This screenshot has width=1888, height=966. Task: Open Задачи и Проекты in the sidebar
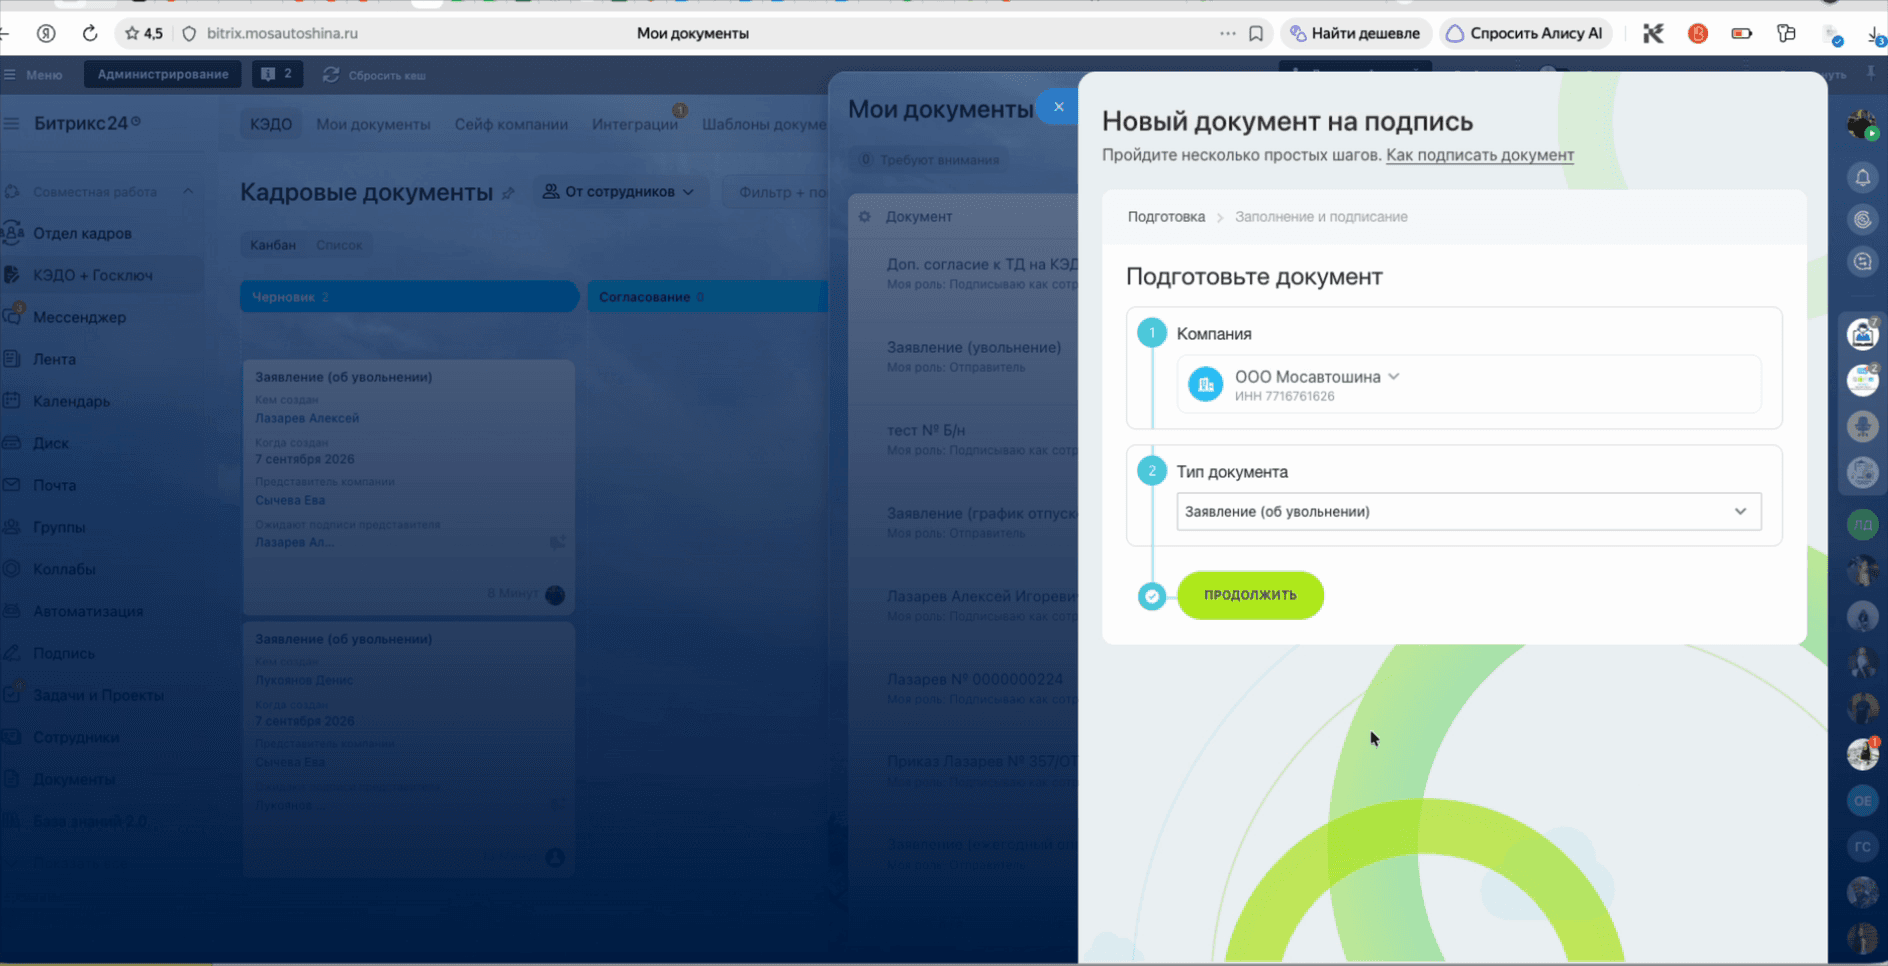tap(98, 695)
